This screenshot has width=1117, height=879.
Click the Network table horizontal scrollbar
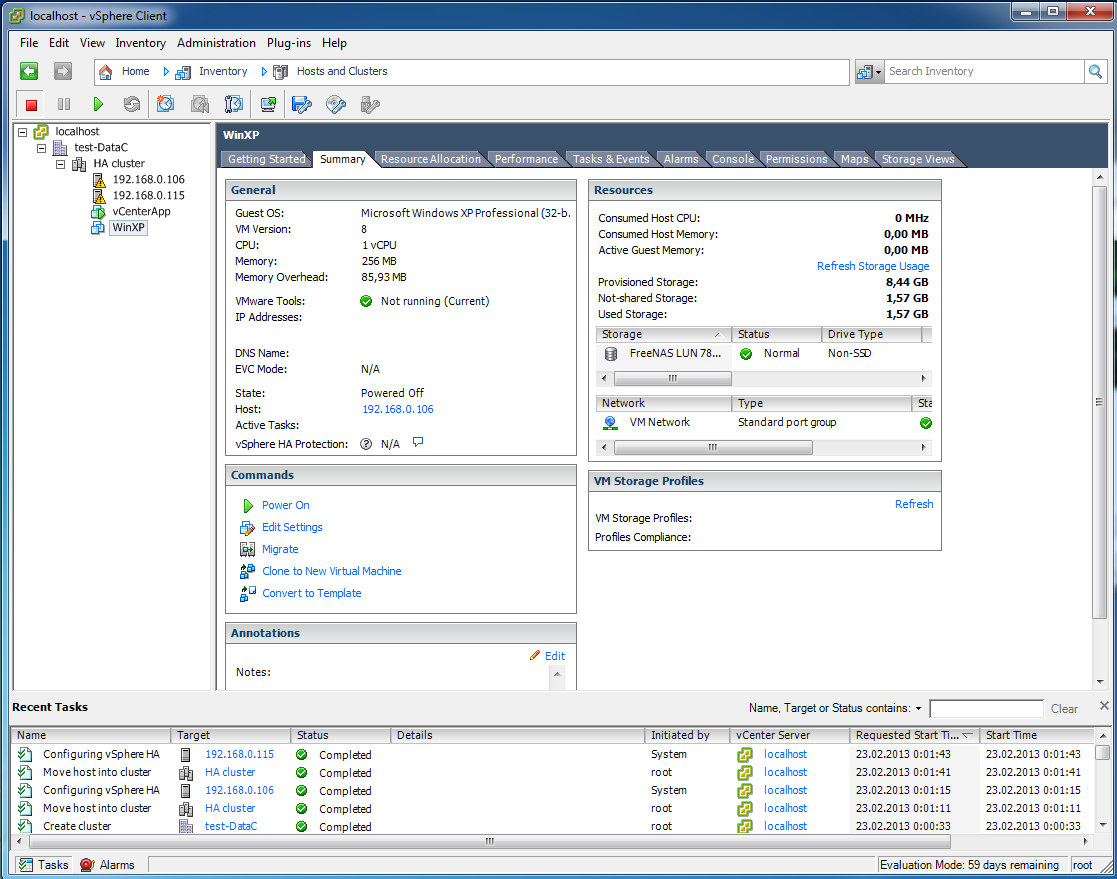[x=713, y=447]
